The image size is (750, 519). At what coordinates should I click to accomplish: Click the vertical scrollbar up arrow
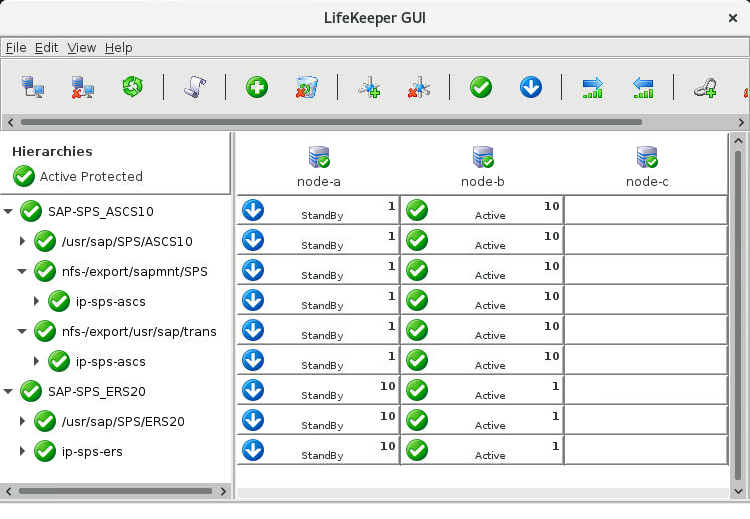click(738, 142)
